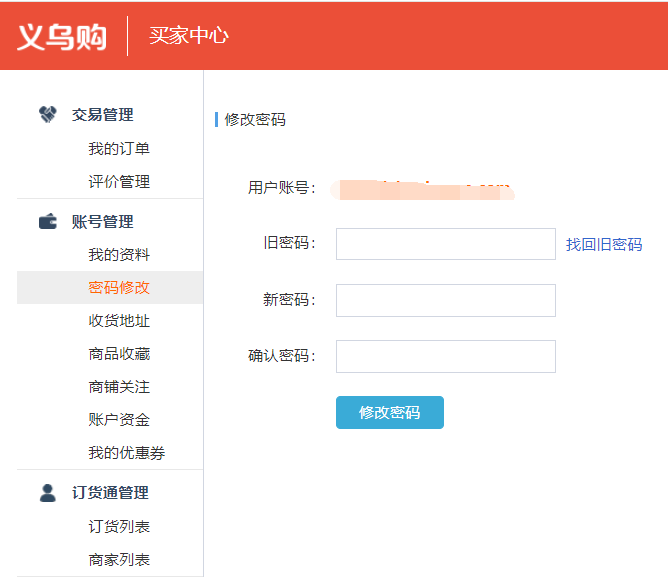Viewport: 668px width, 584px height.
Task: Click the 找回旧密码 link
Action: 604,245
